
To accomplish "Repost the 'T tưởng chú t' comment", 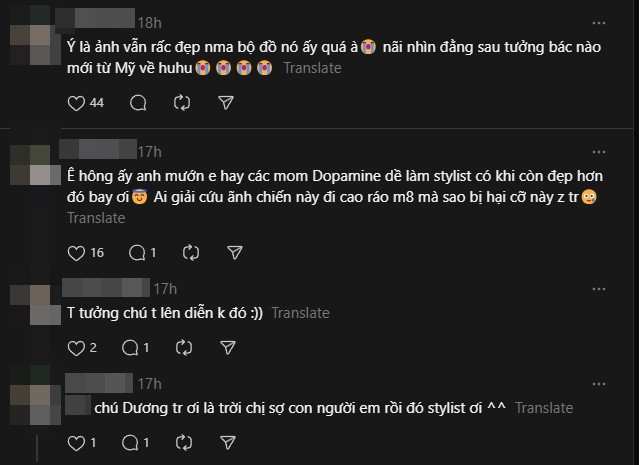I will click(x=182, y=348).
